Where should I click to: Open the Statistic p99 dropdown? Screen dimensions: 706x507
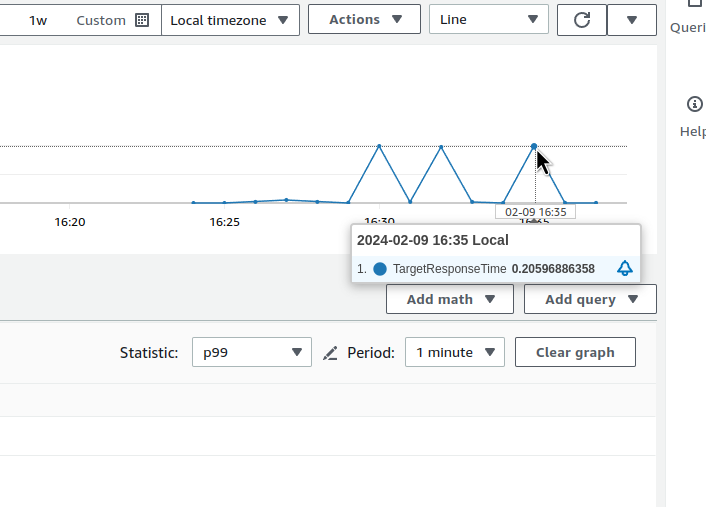252,352
